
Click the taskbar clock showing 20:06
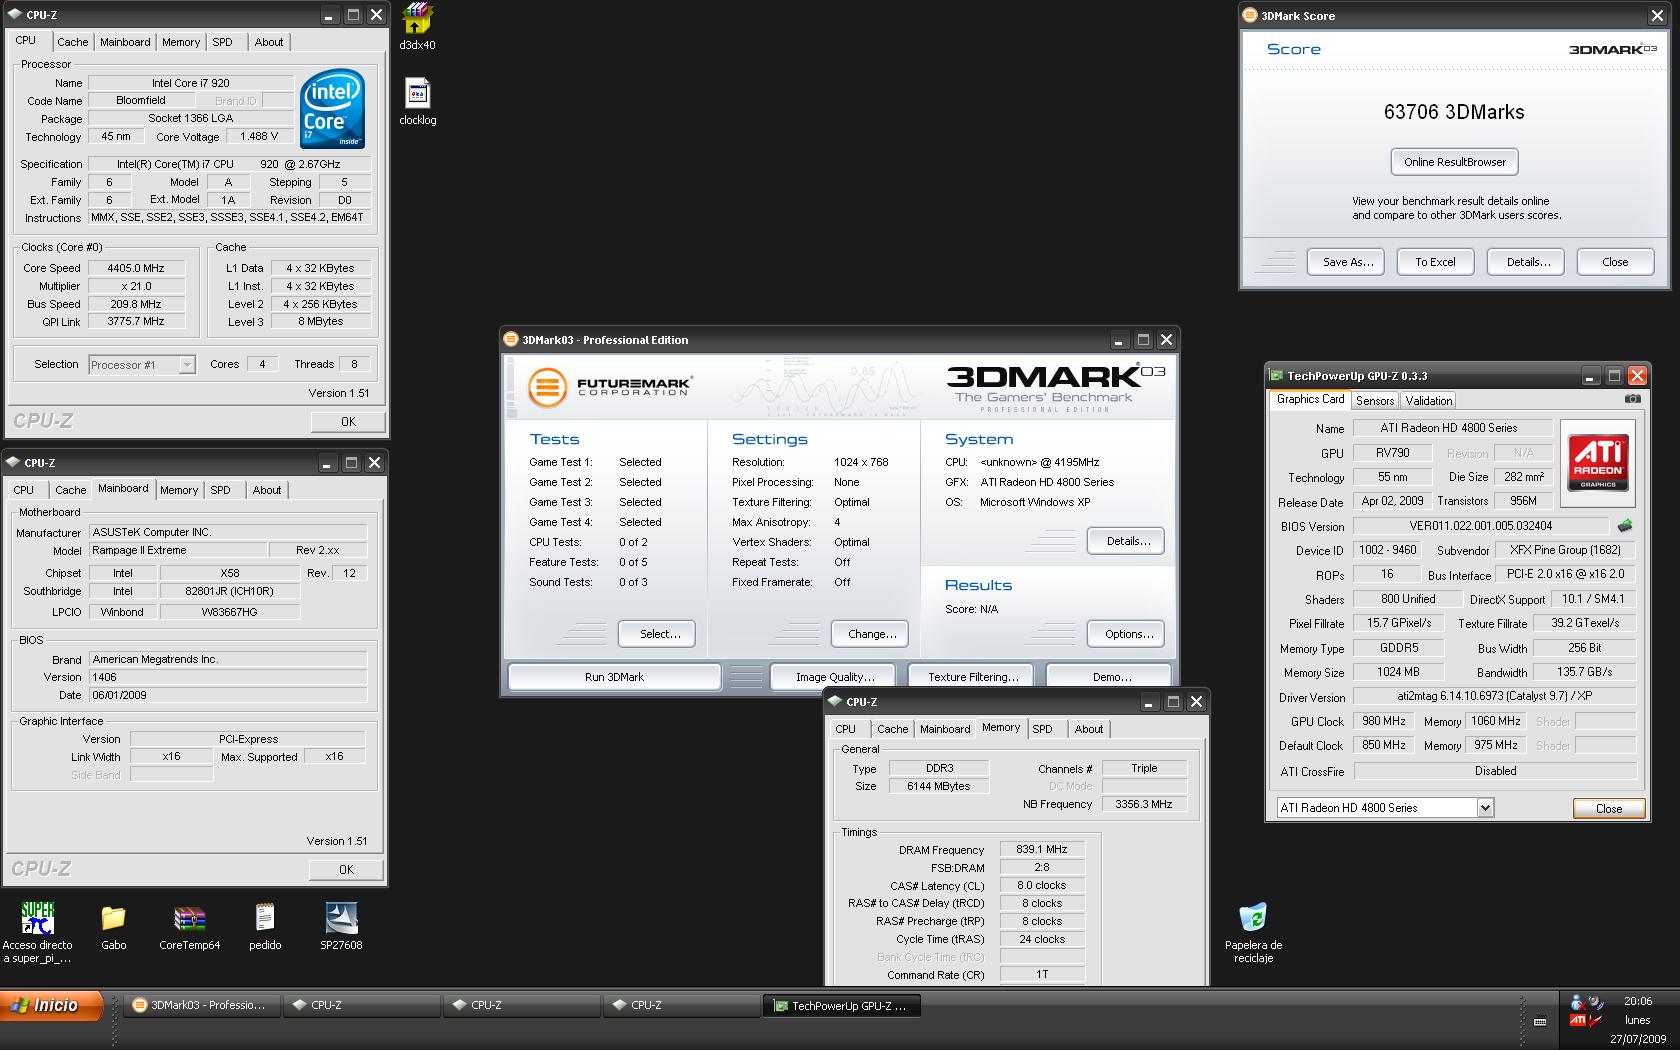click(1637, 1001)
